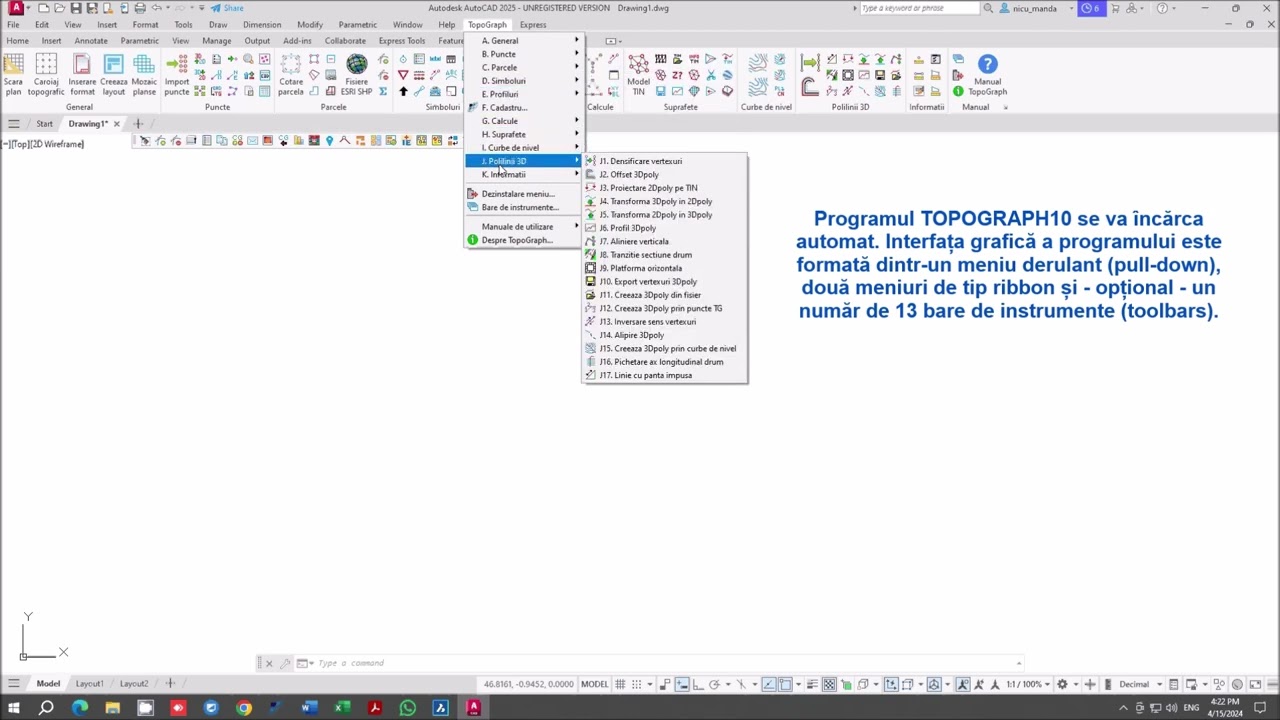
Task: Choose J17. Linie cu panta impusa
Action: pos(665,375)
